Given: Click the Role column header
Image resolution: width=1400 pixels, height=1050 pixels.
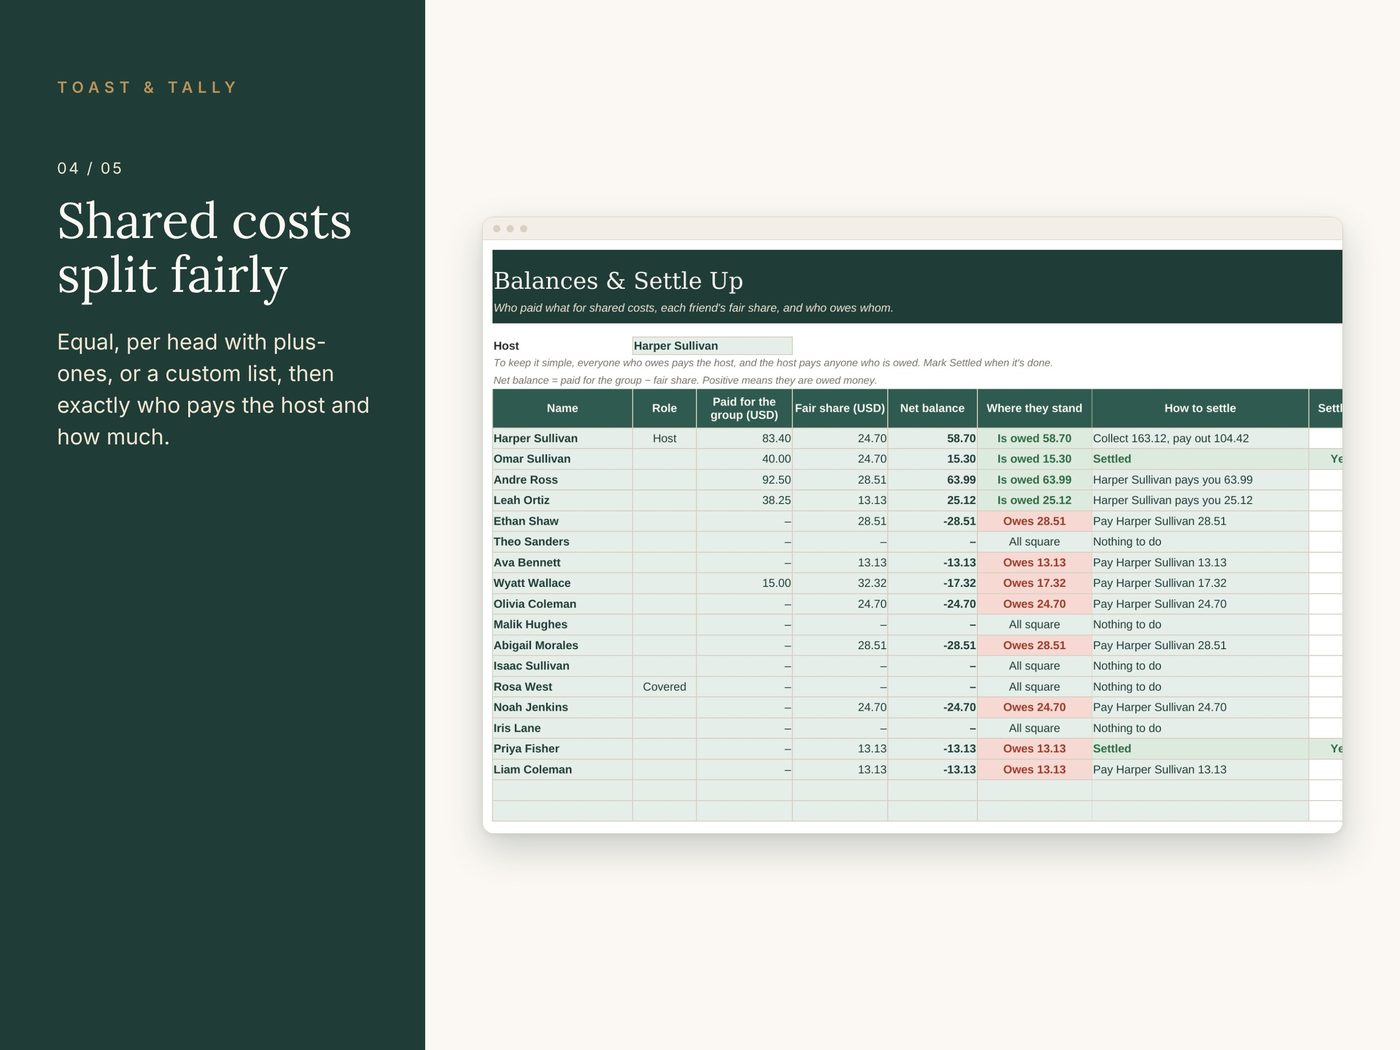Looking at the screenshot, I should (664, 408).
